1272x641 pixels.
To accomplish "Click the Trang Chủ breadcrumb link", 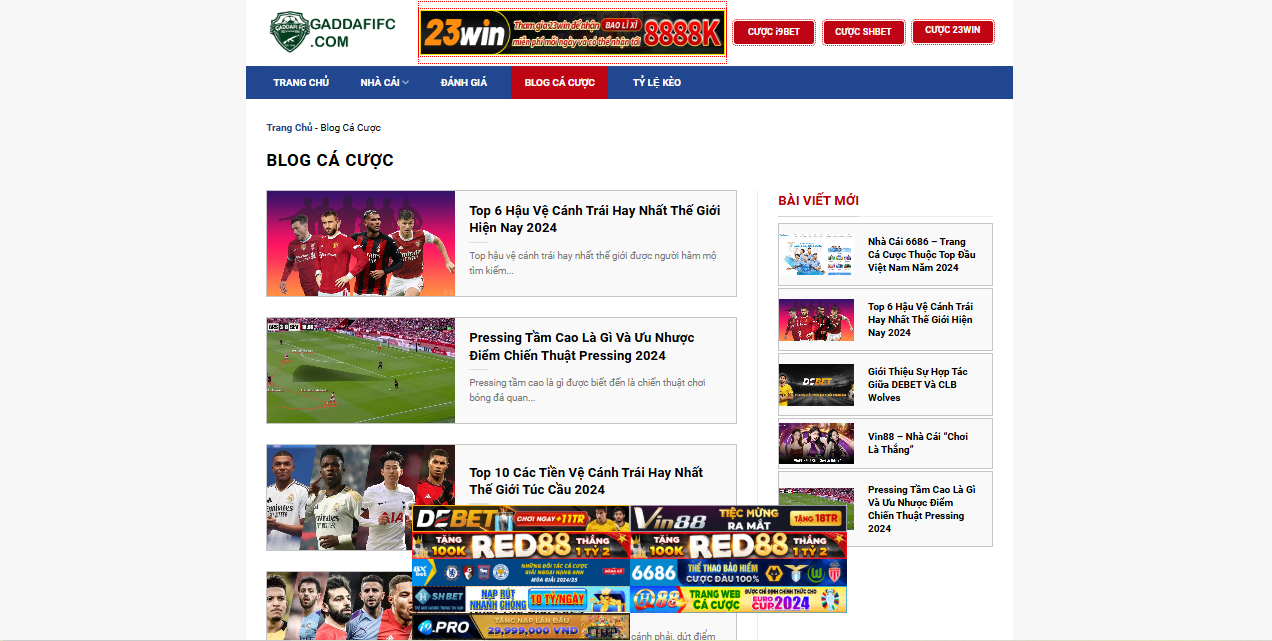I will (289, 128).
